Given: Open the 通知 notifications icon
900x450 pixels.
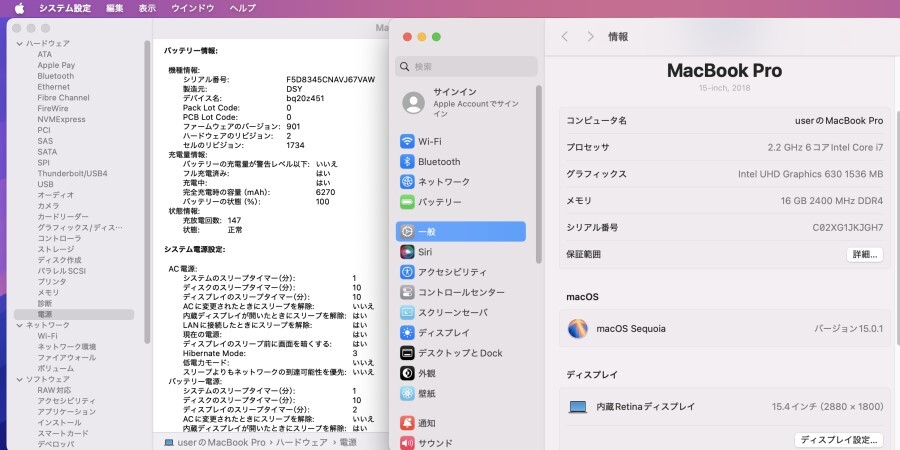Looking at the screenshot, I should tap(407, 423).
